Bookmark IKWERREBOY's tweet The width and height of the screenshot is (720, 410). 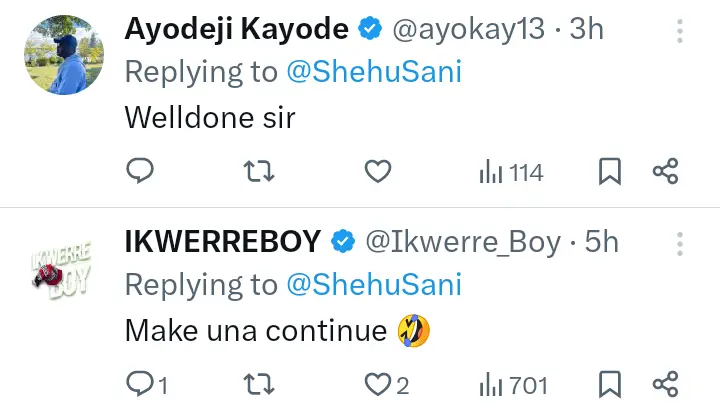point(609,384)
